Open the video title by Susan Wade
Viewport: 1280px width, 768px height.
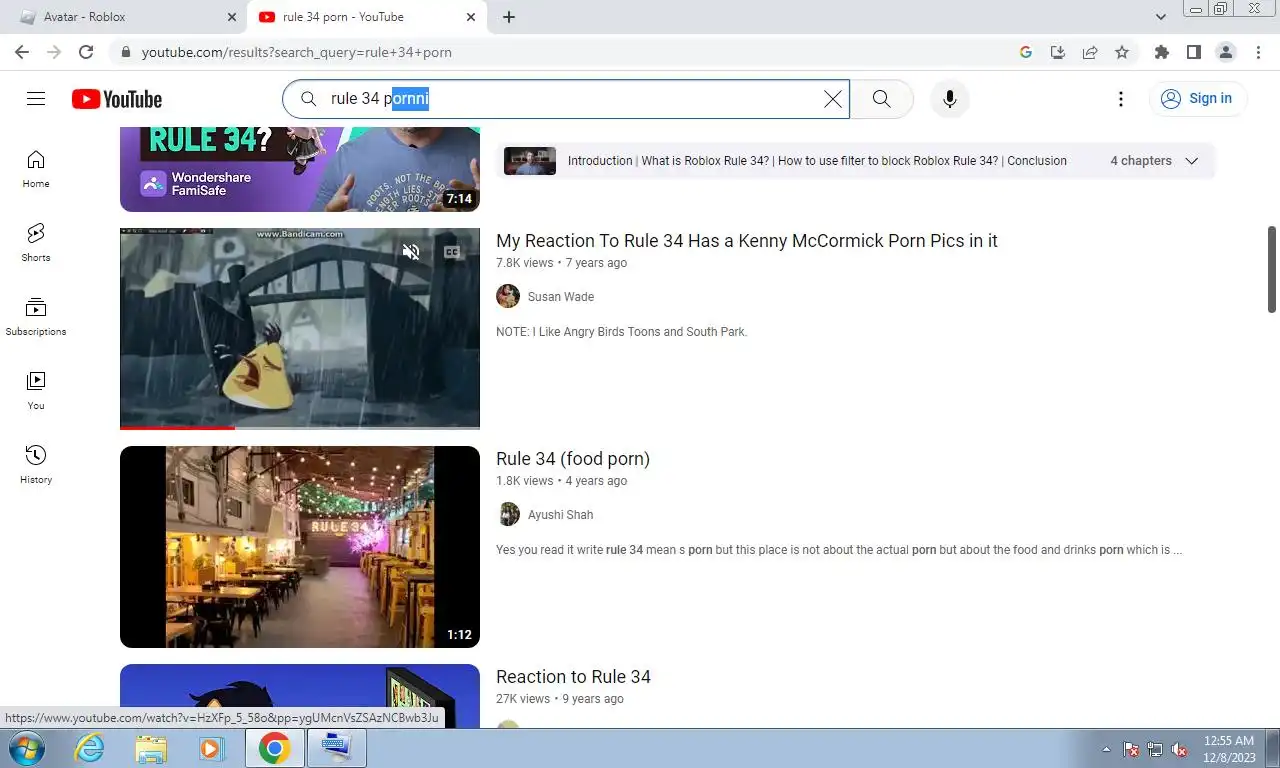[x=747, y=241]
